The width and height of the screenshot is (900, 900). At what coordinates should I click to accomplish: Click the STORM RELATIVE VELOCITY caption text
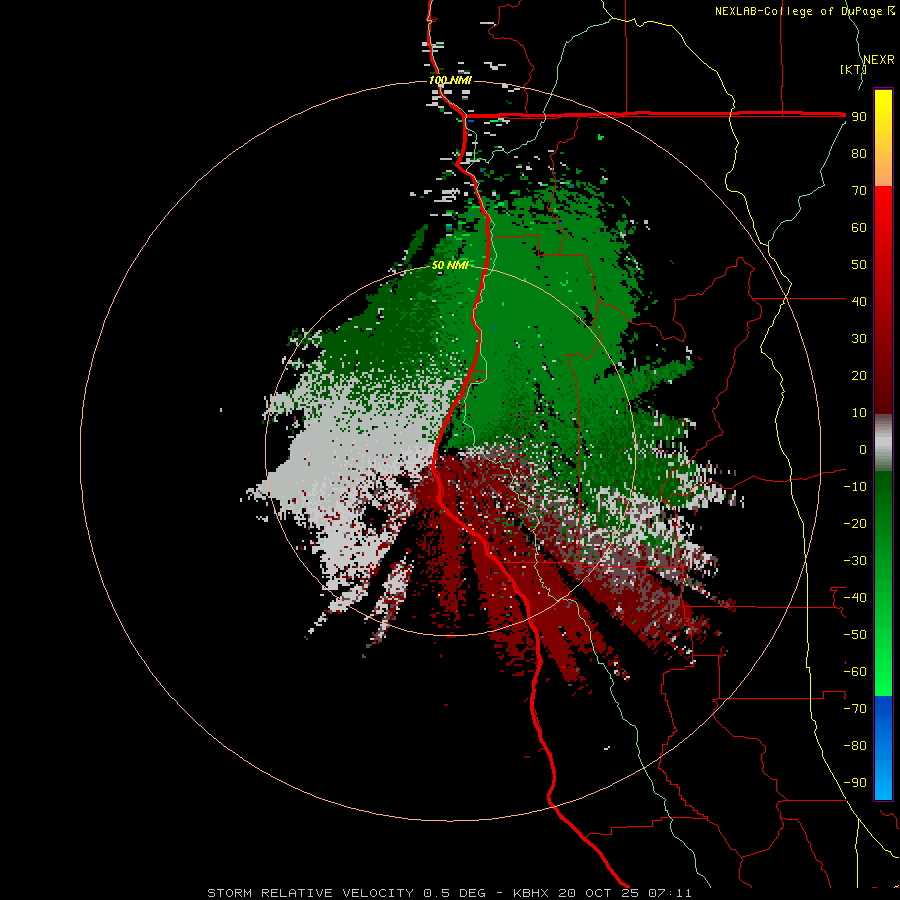[310, 893]
